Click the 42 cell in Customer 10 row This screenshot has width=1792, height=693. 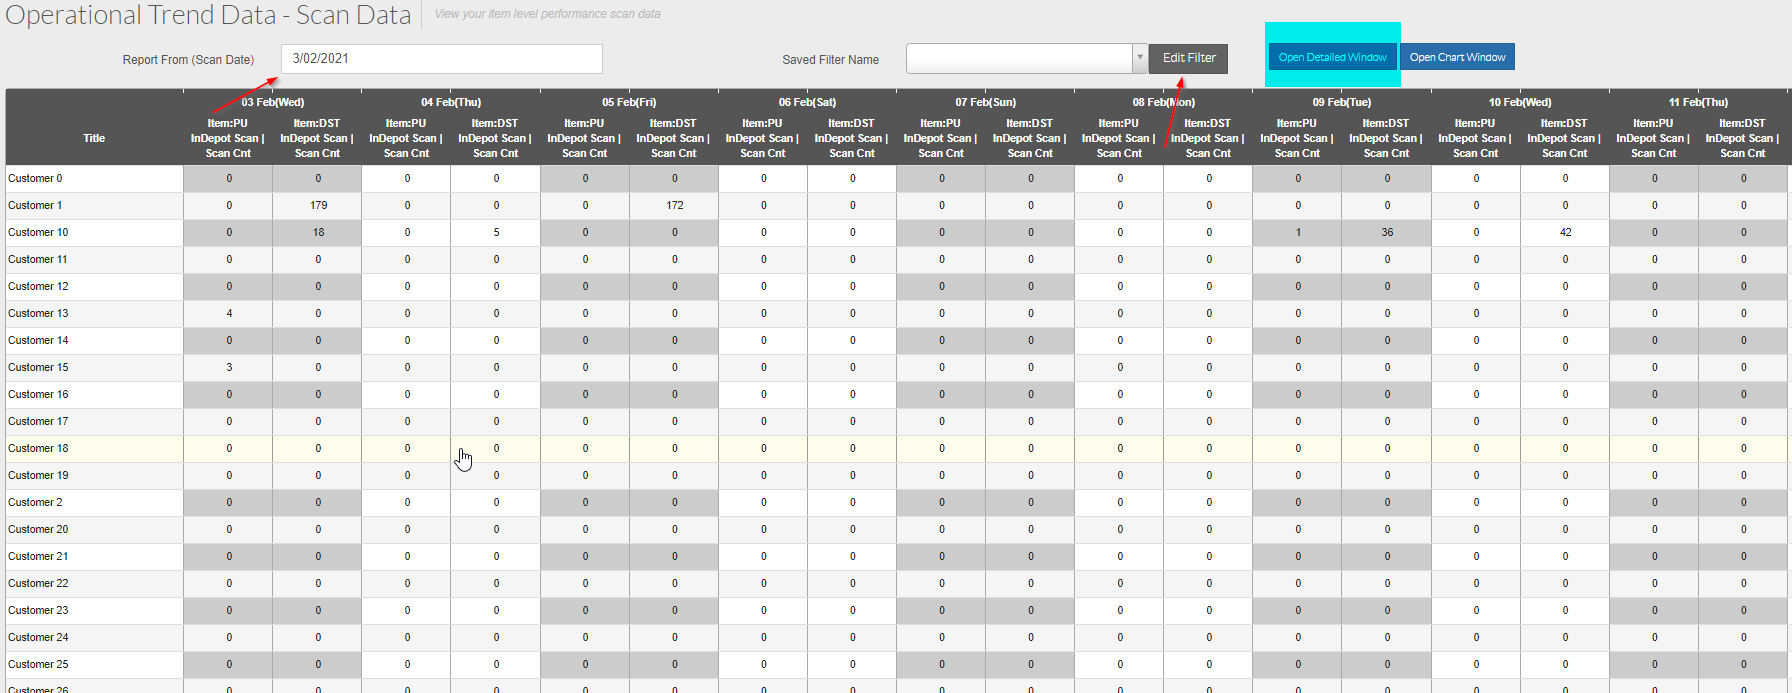click(1565, 233)
